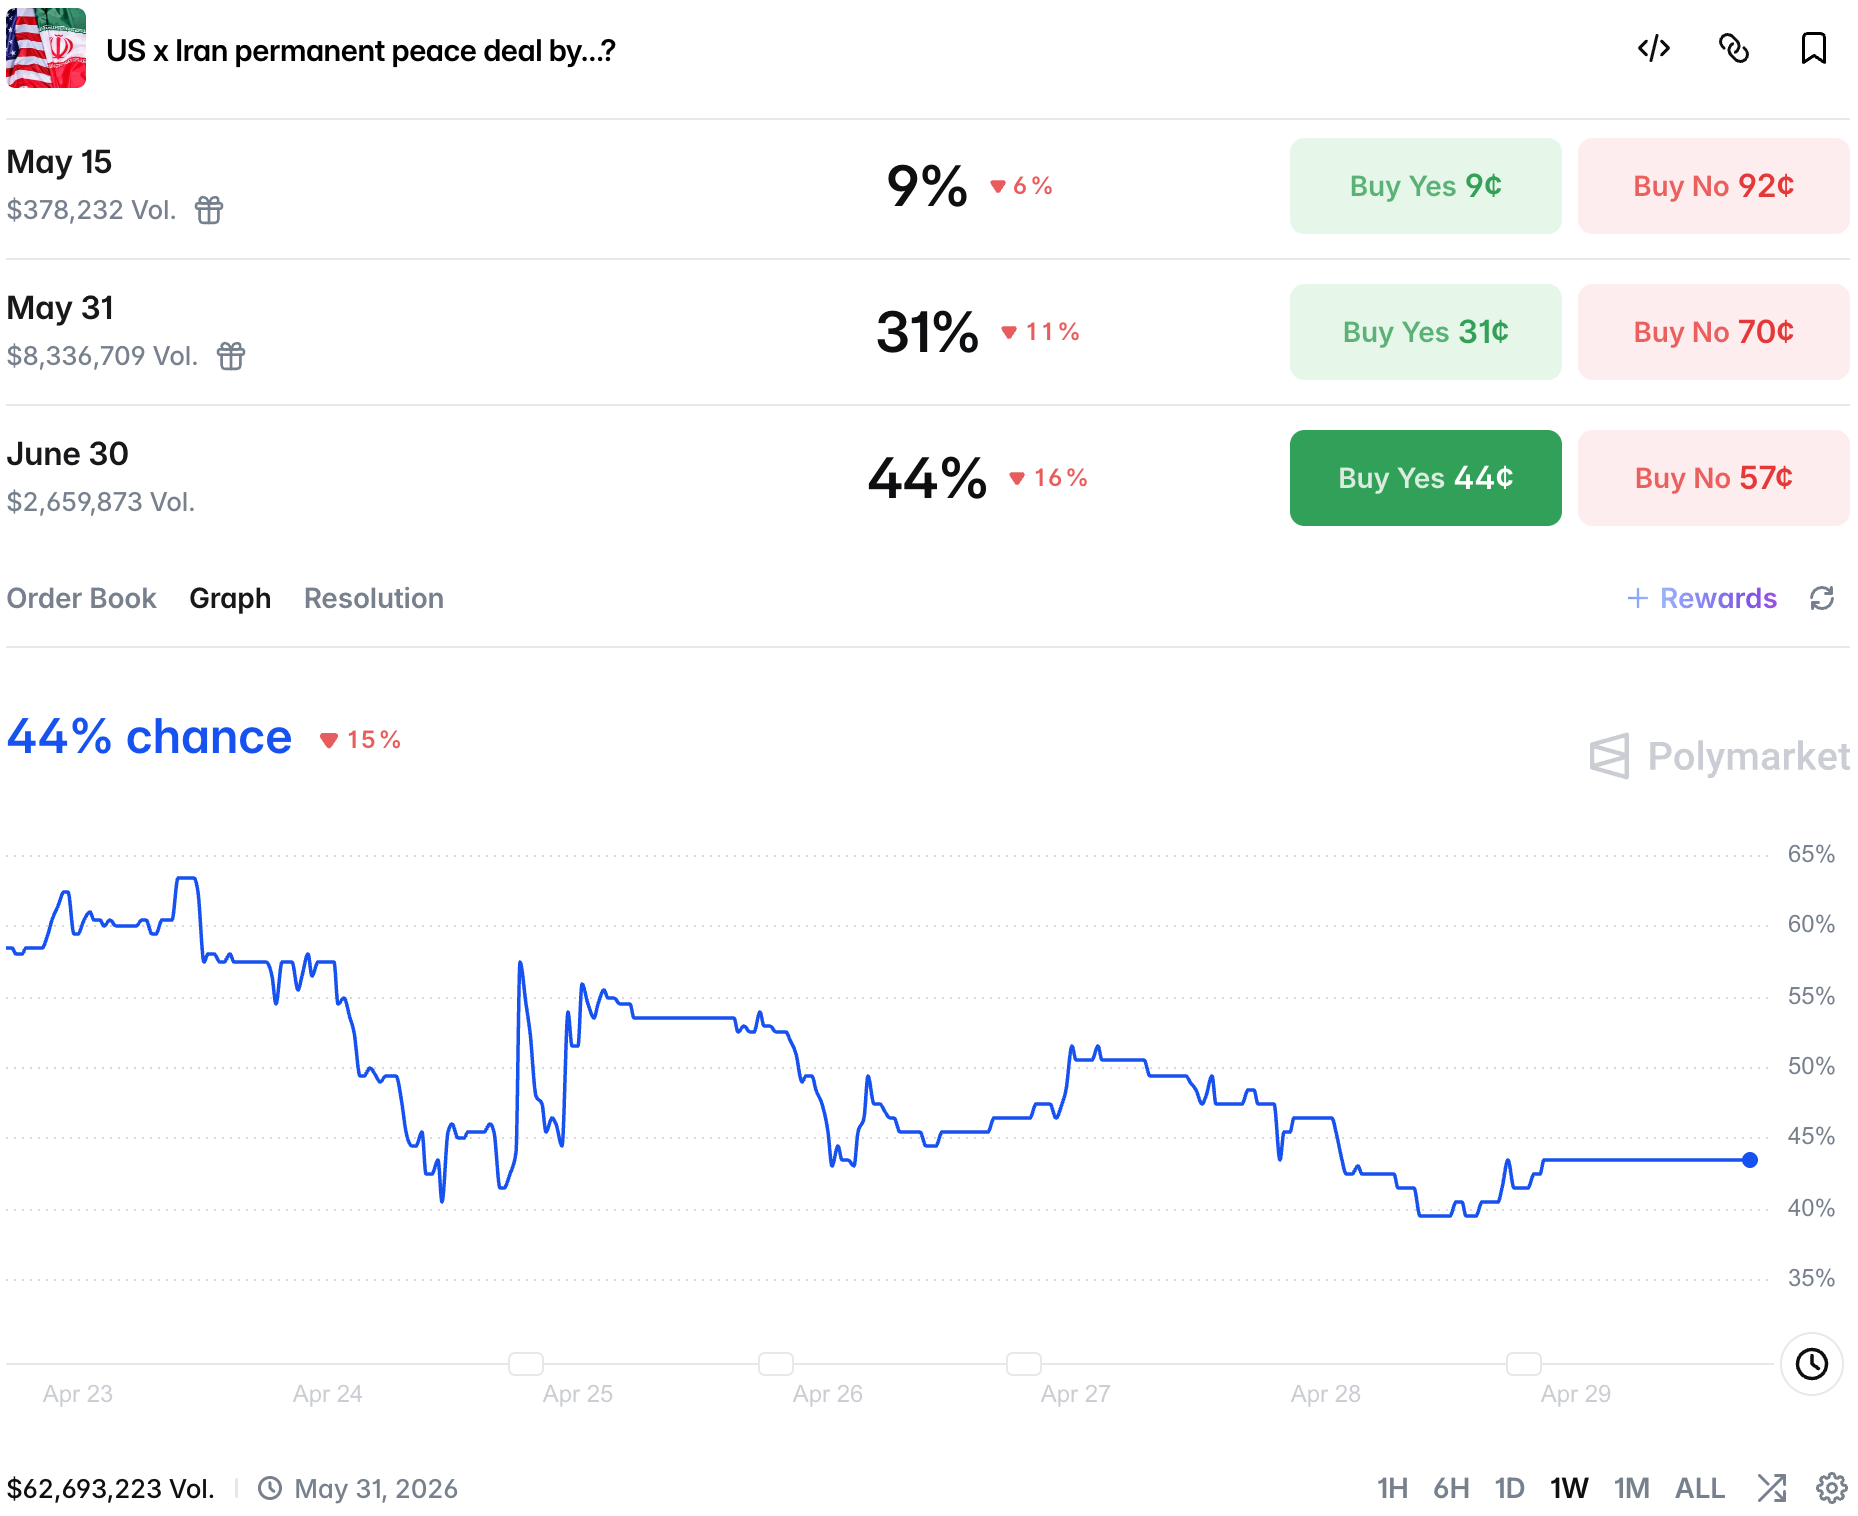The height and width of the screenshot is (1516, 1858).
Task: Refresh the order data icon
Action: [x=1822, y=598]
